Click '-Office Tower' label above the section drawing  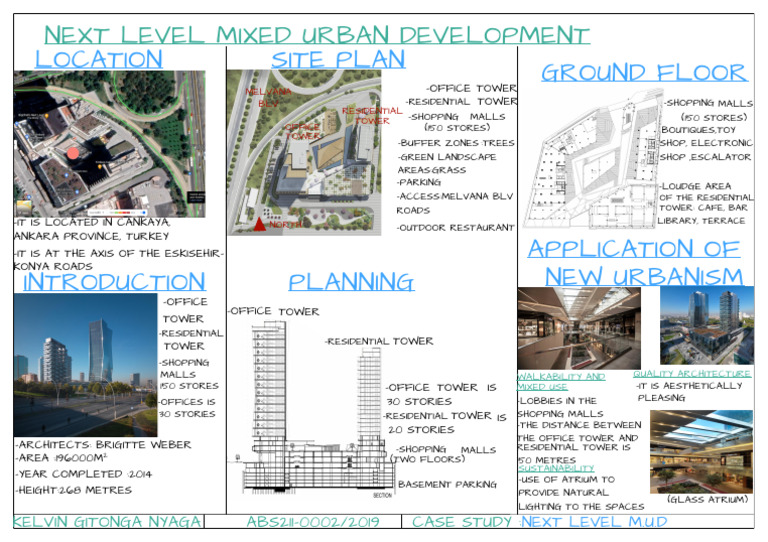273,311
